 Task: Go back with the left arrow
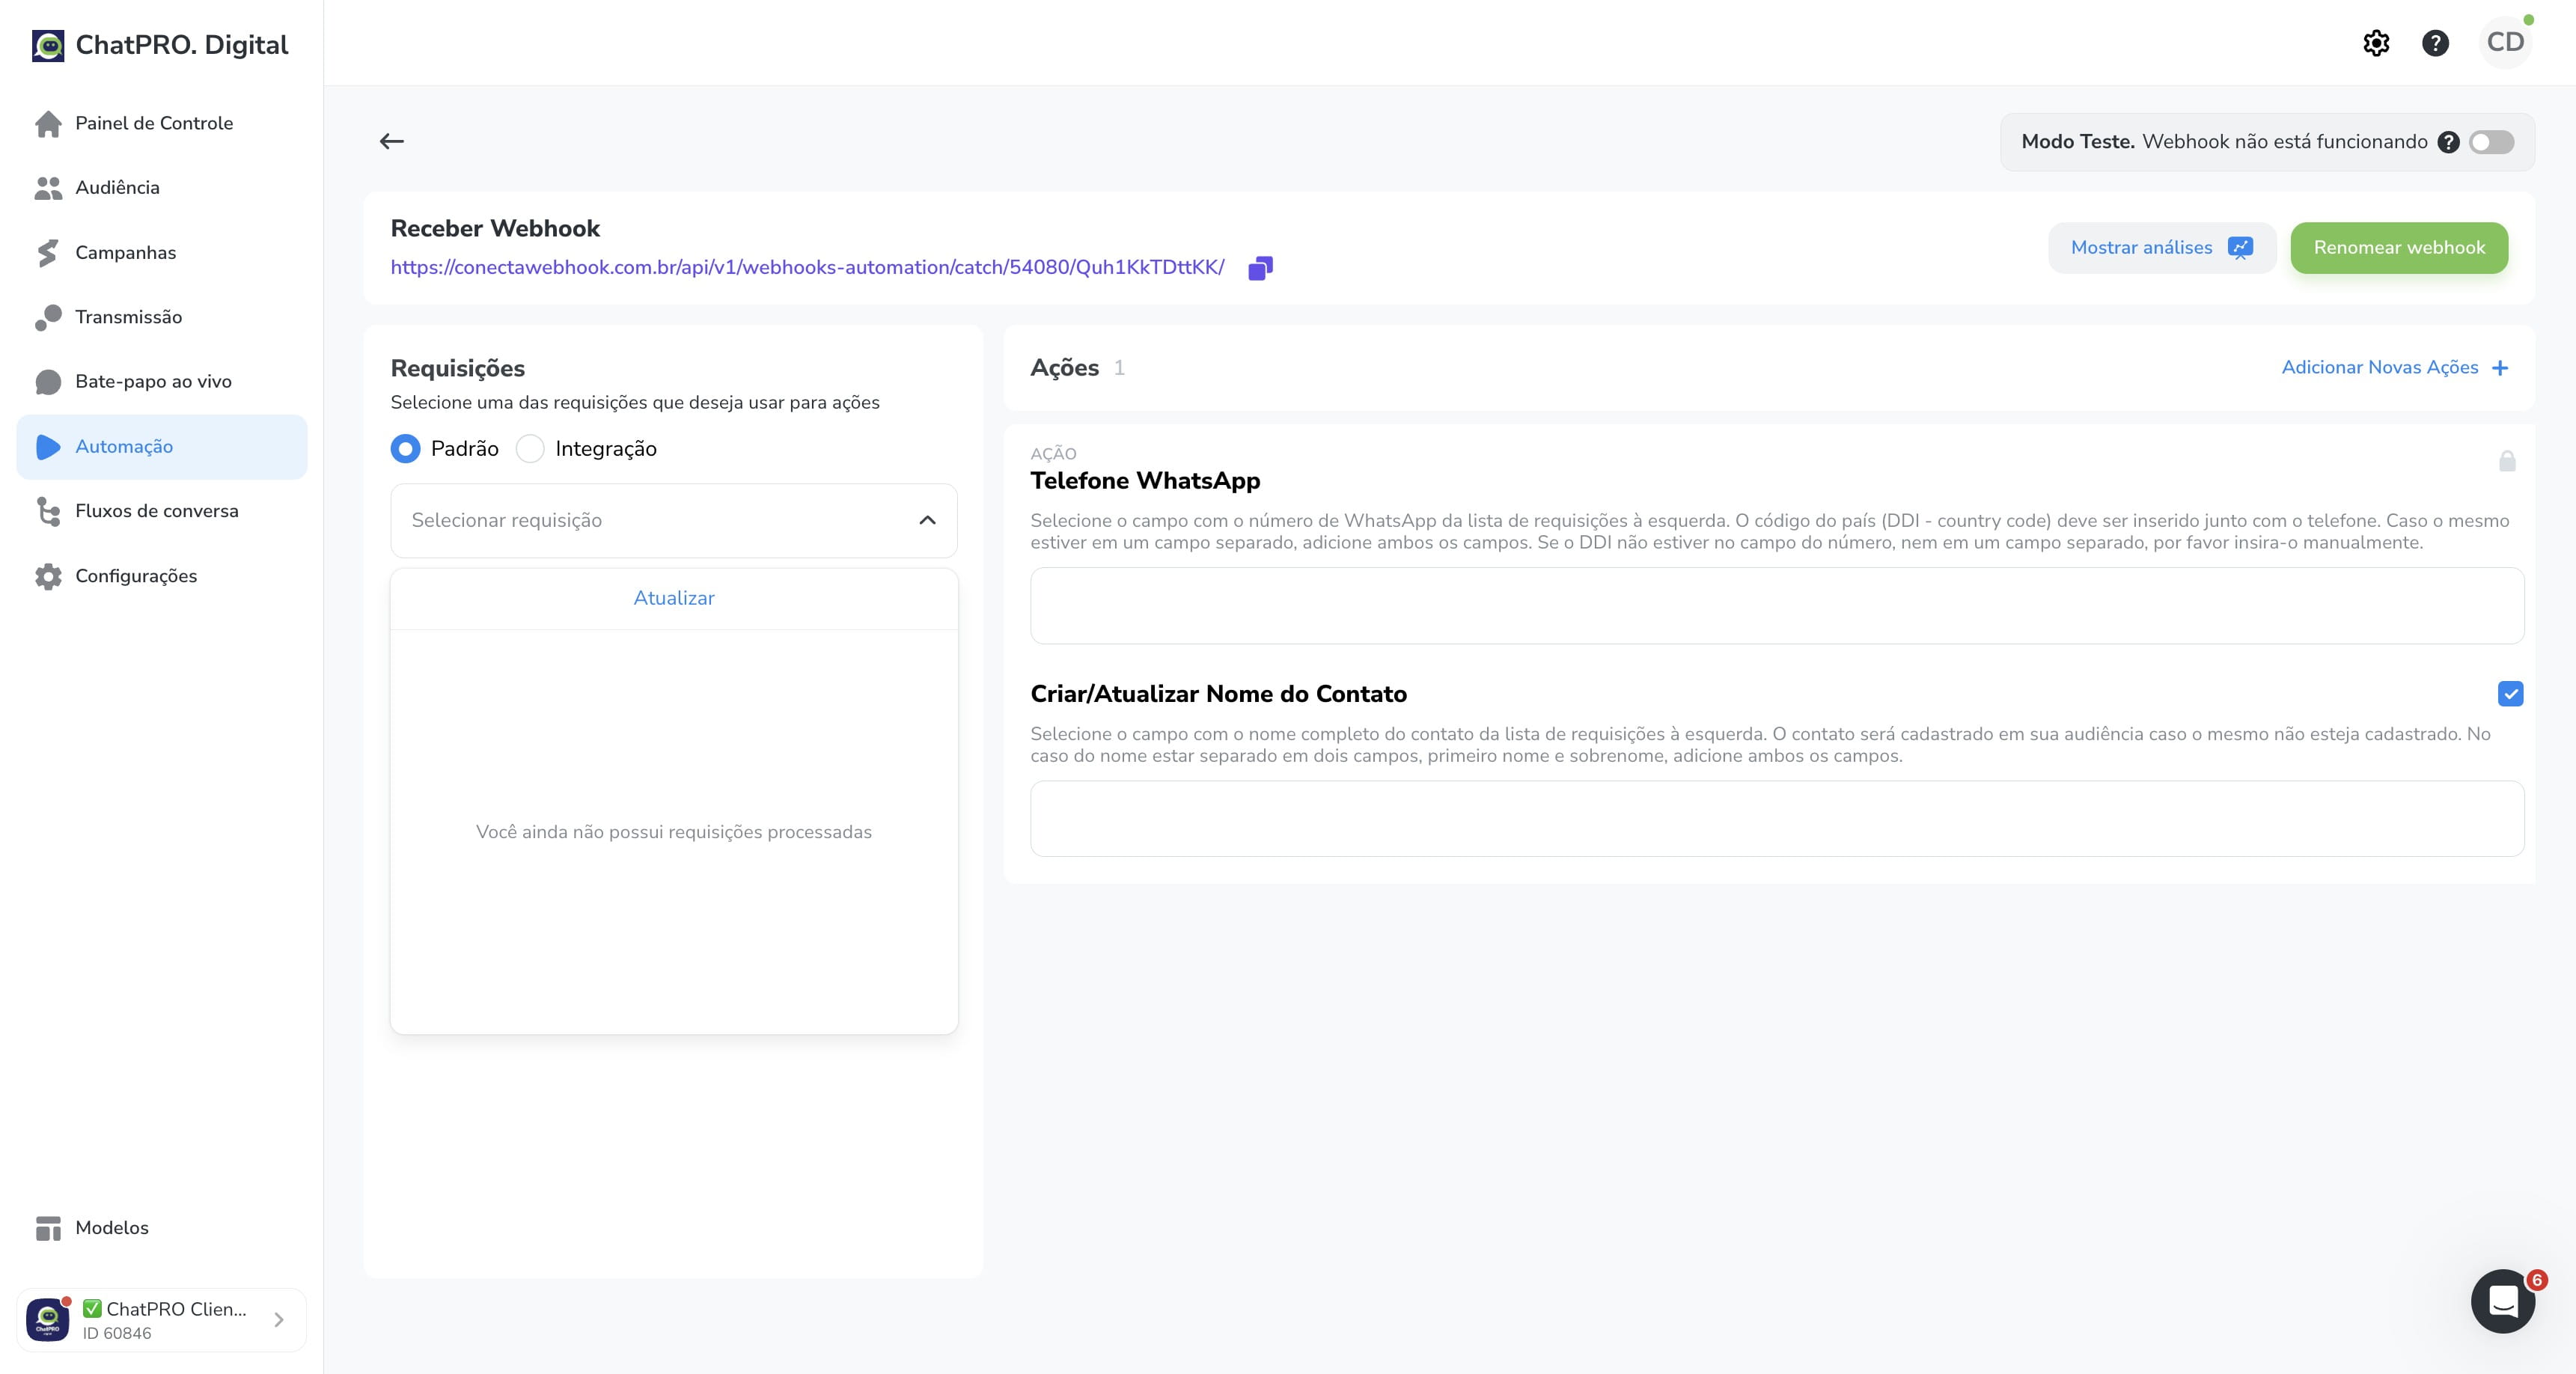[392, 141]
